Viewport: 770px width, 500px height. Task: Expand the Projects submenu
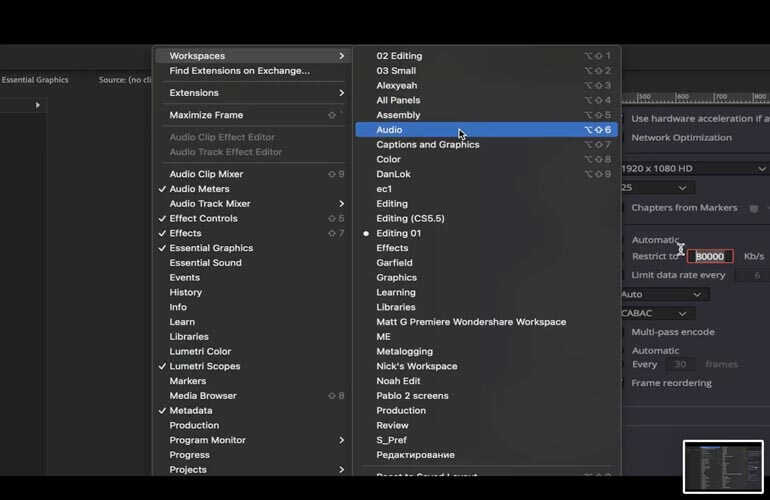[x=253, y=469]
